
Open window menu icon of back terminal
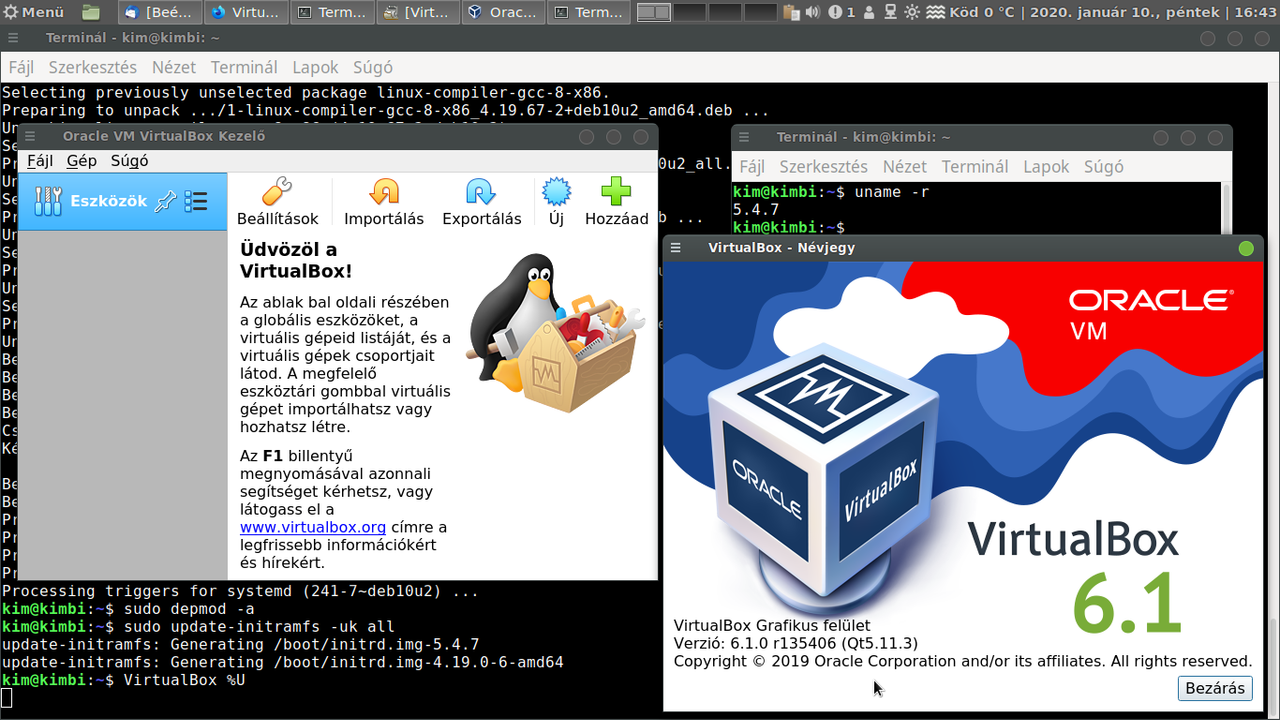tap(13, 38)
